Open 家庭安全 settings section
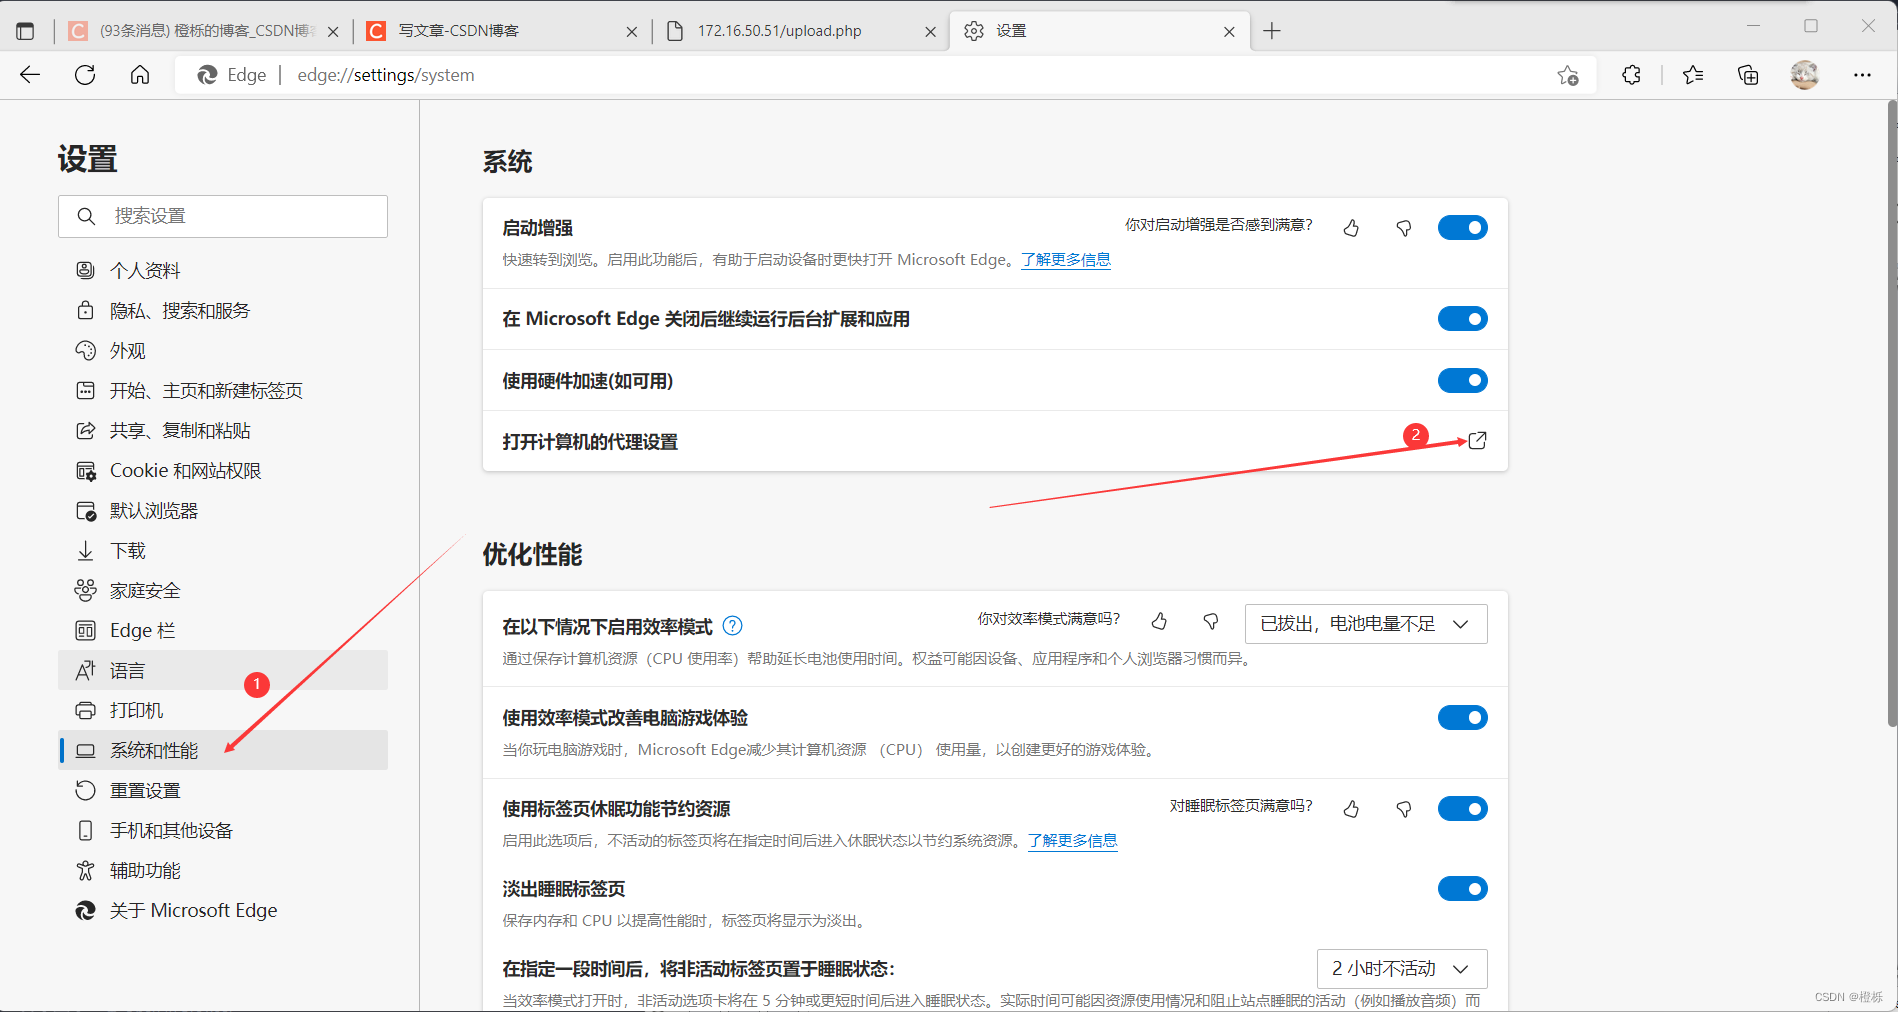 pyautogui.click(x=224, y=590)
